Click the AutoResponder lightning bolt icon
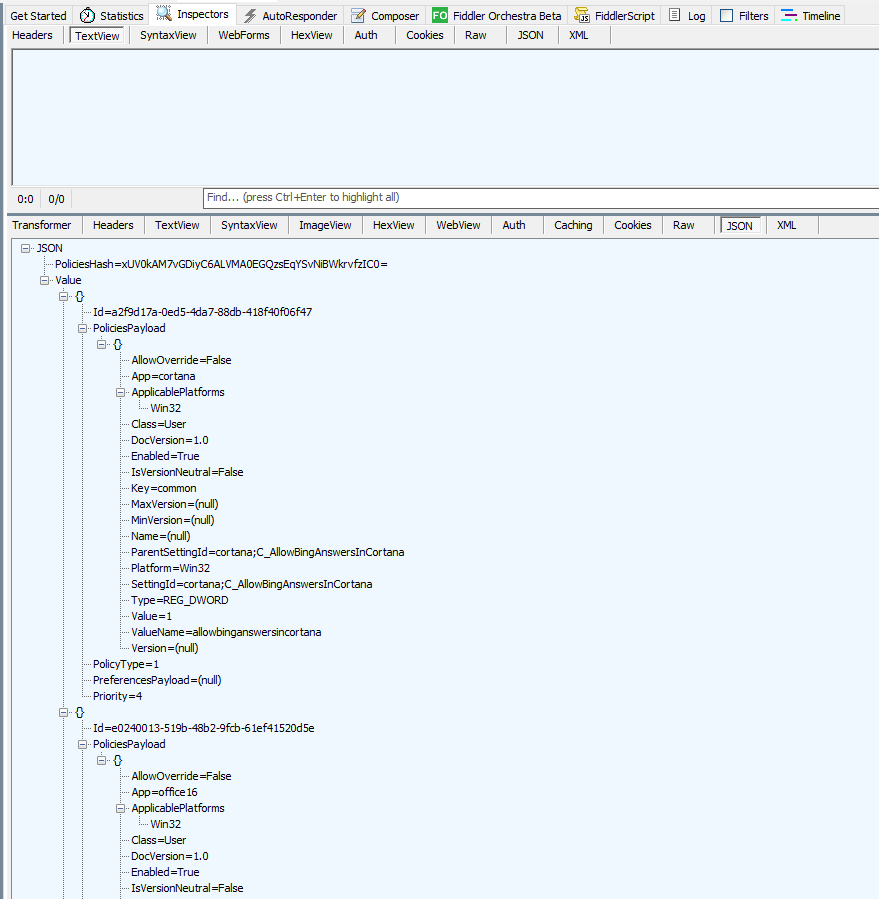The height and width of the screenshot is (899, 879). (250, 15)
